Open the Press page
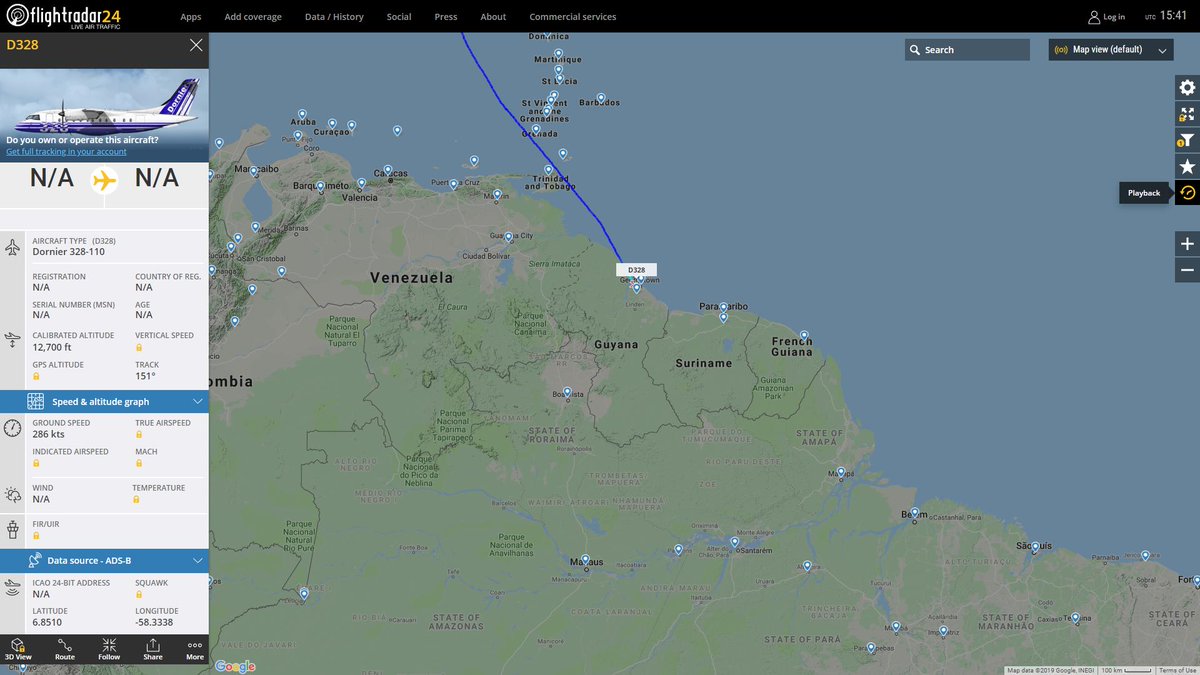1200x675 pixels. tap(446, 17)
